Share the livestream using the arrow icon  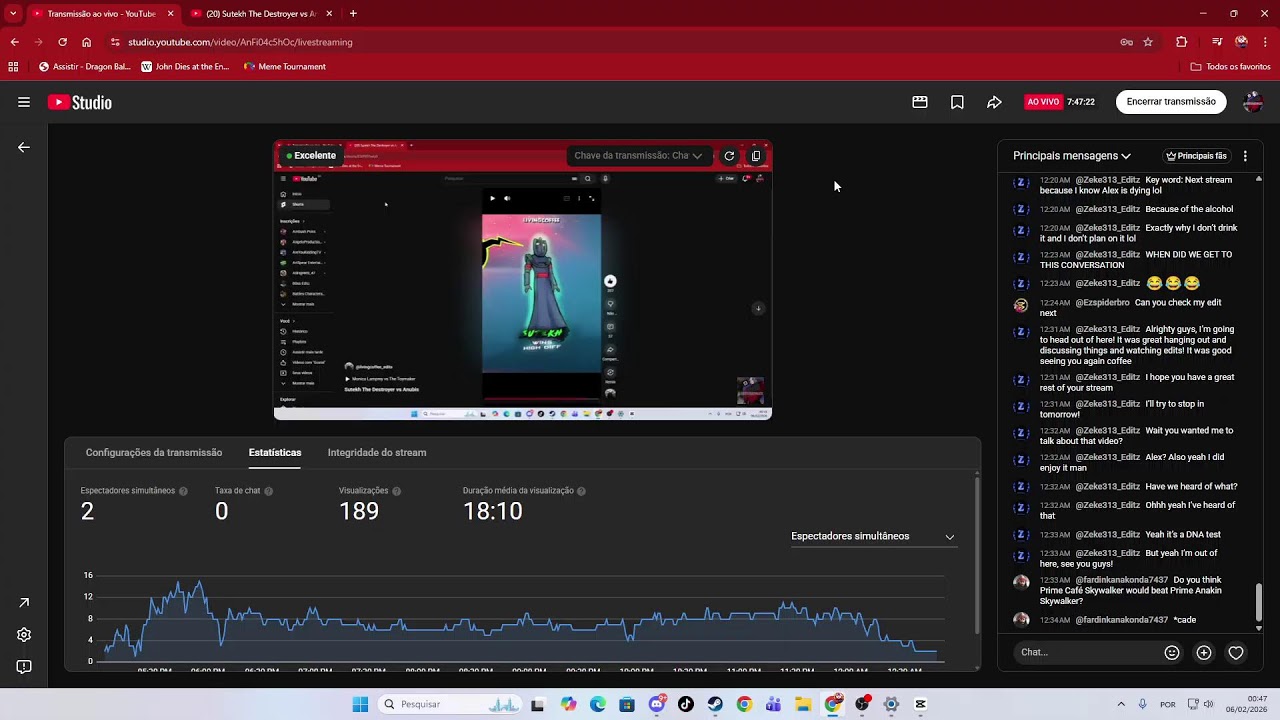(x=994, y=102)
